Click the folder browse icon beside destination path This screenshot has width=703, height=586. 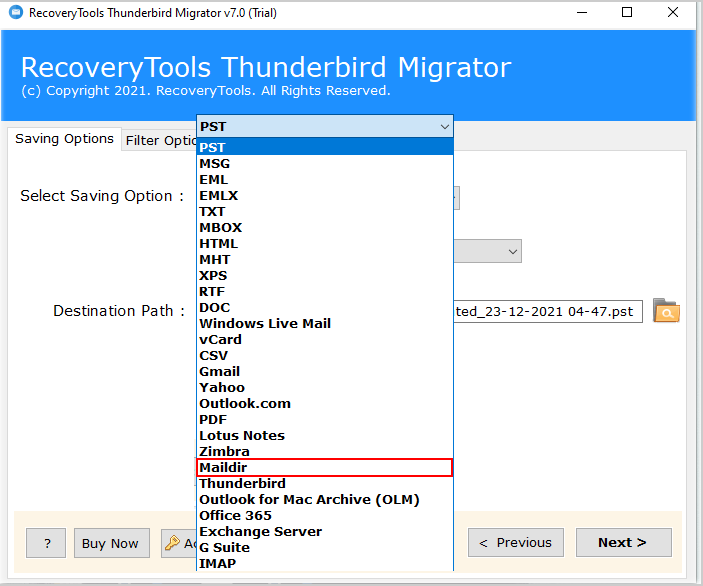(x=666, y=310)
